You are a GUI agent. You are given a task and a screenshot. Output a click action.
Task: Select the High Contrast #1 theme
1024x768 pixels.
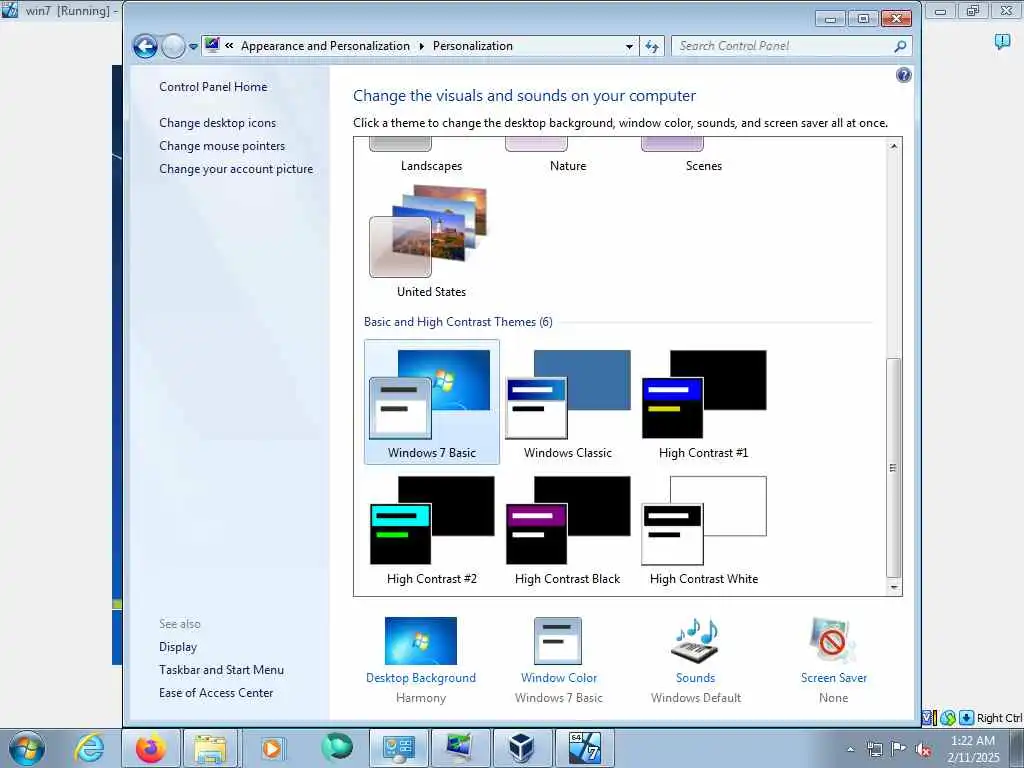(x=703, y=402)
